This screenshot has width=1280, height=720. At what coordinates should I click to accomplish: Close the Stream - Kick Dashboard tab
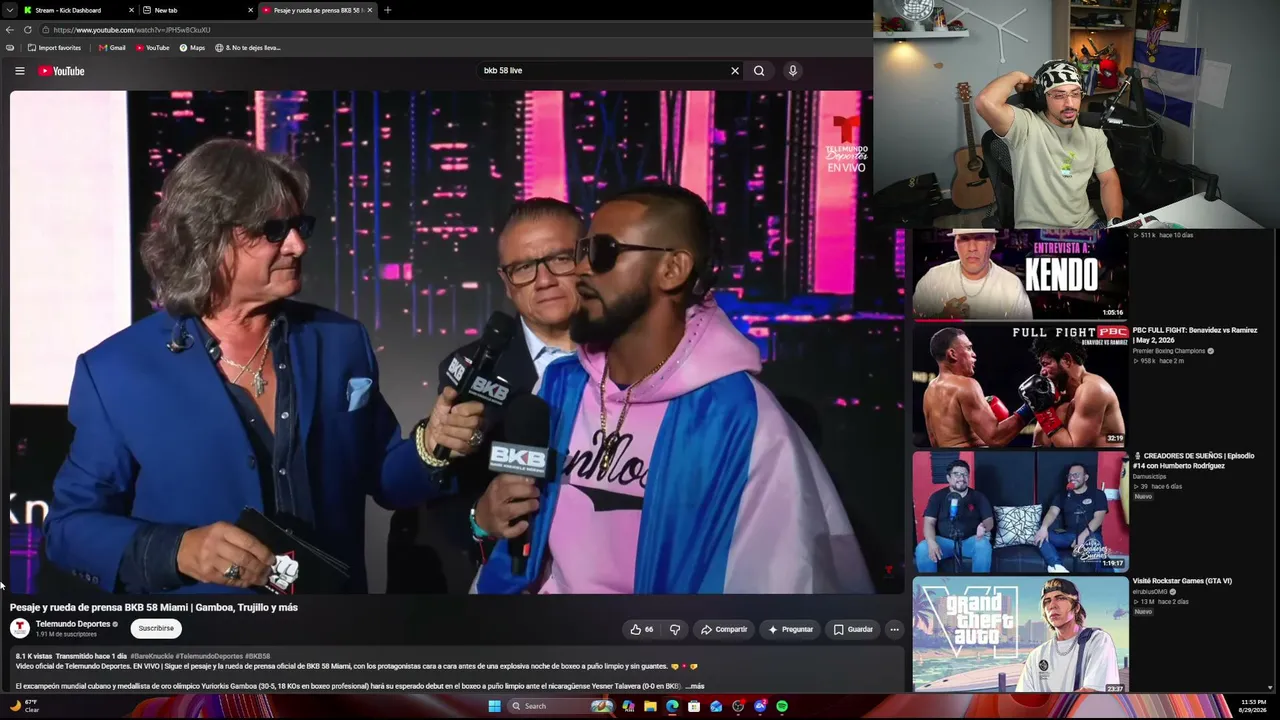click(x=131, y=10)
